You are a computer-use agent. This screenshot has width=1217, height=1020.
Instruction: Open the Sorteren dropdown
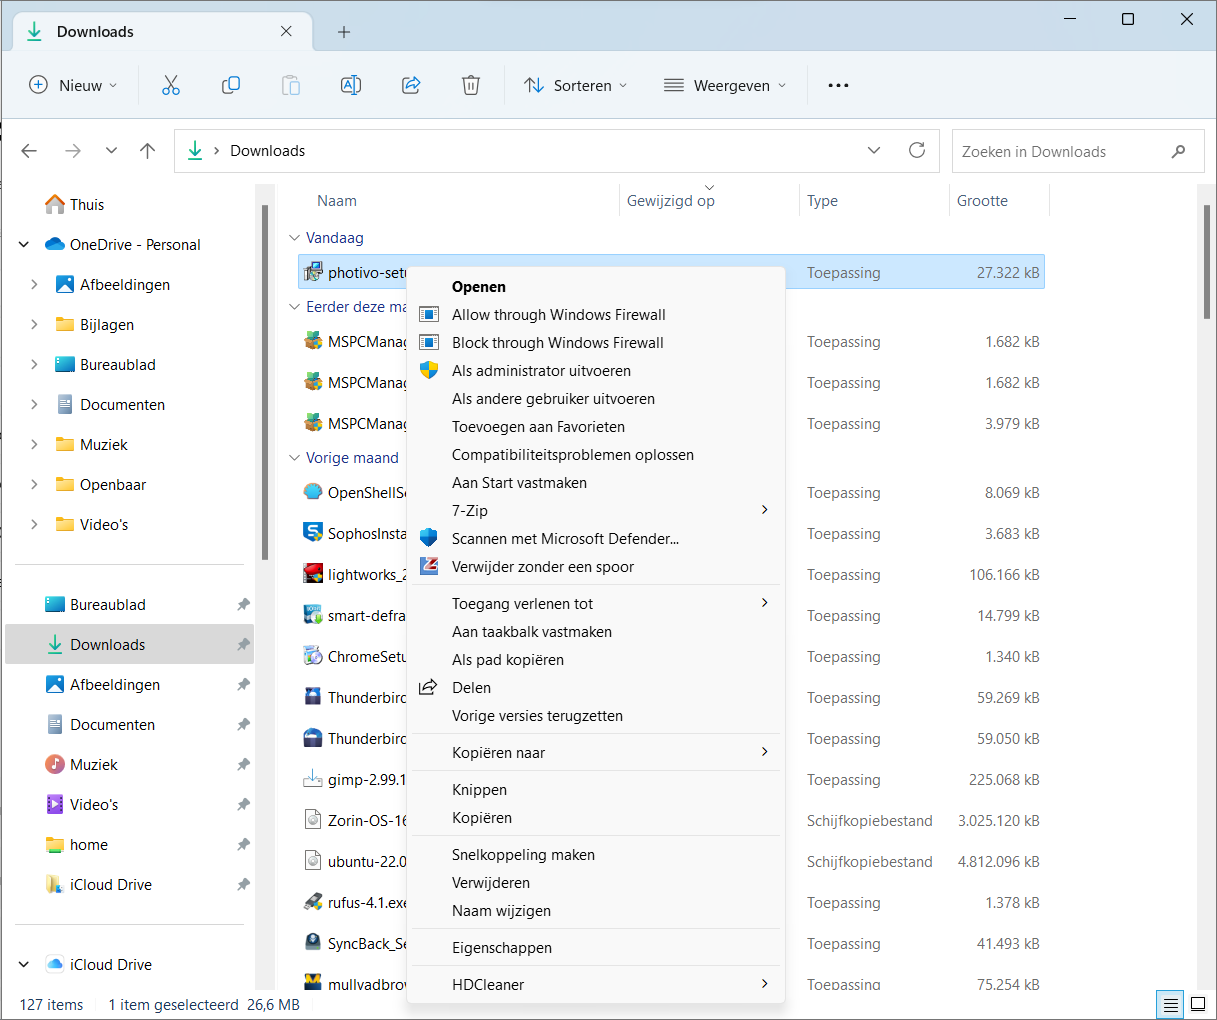[576, 85]
